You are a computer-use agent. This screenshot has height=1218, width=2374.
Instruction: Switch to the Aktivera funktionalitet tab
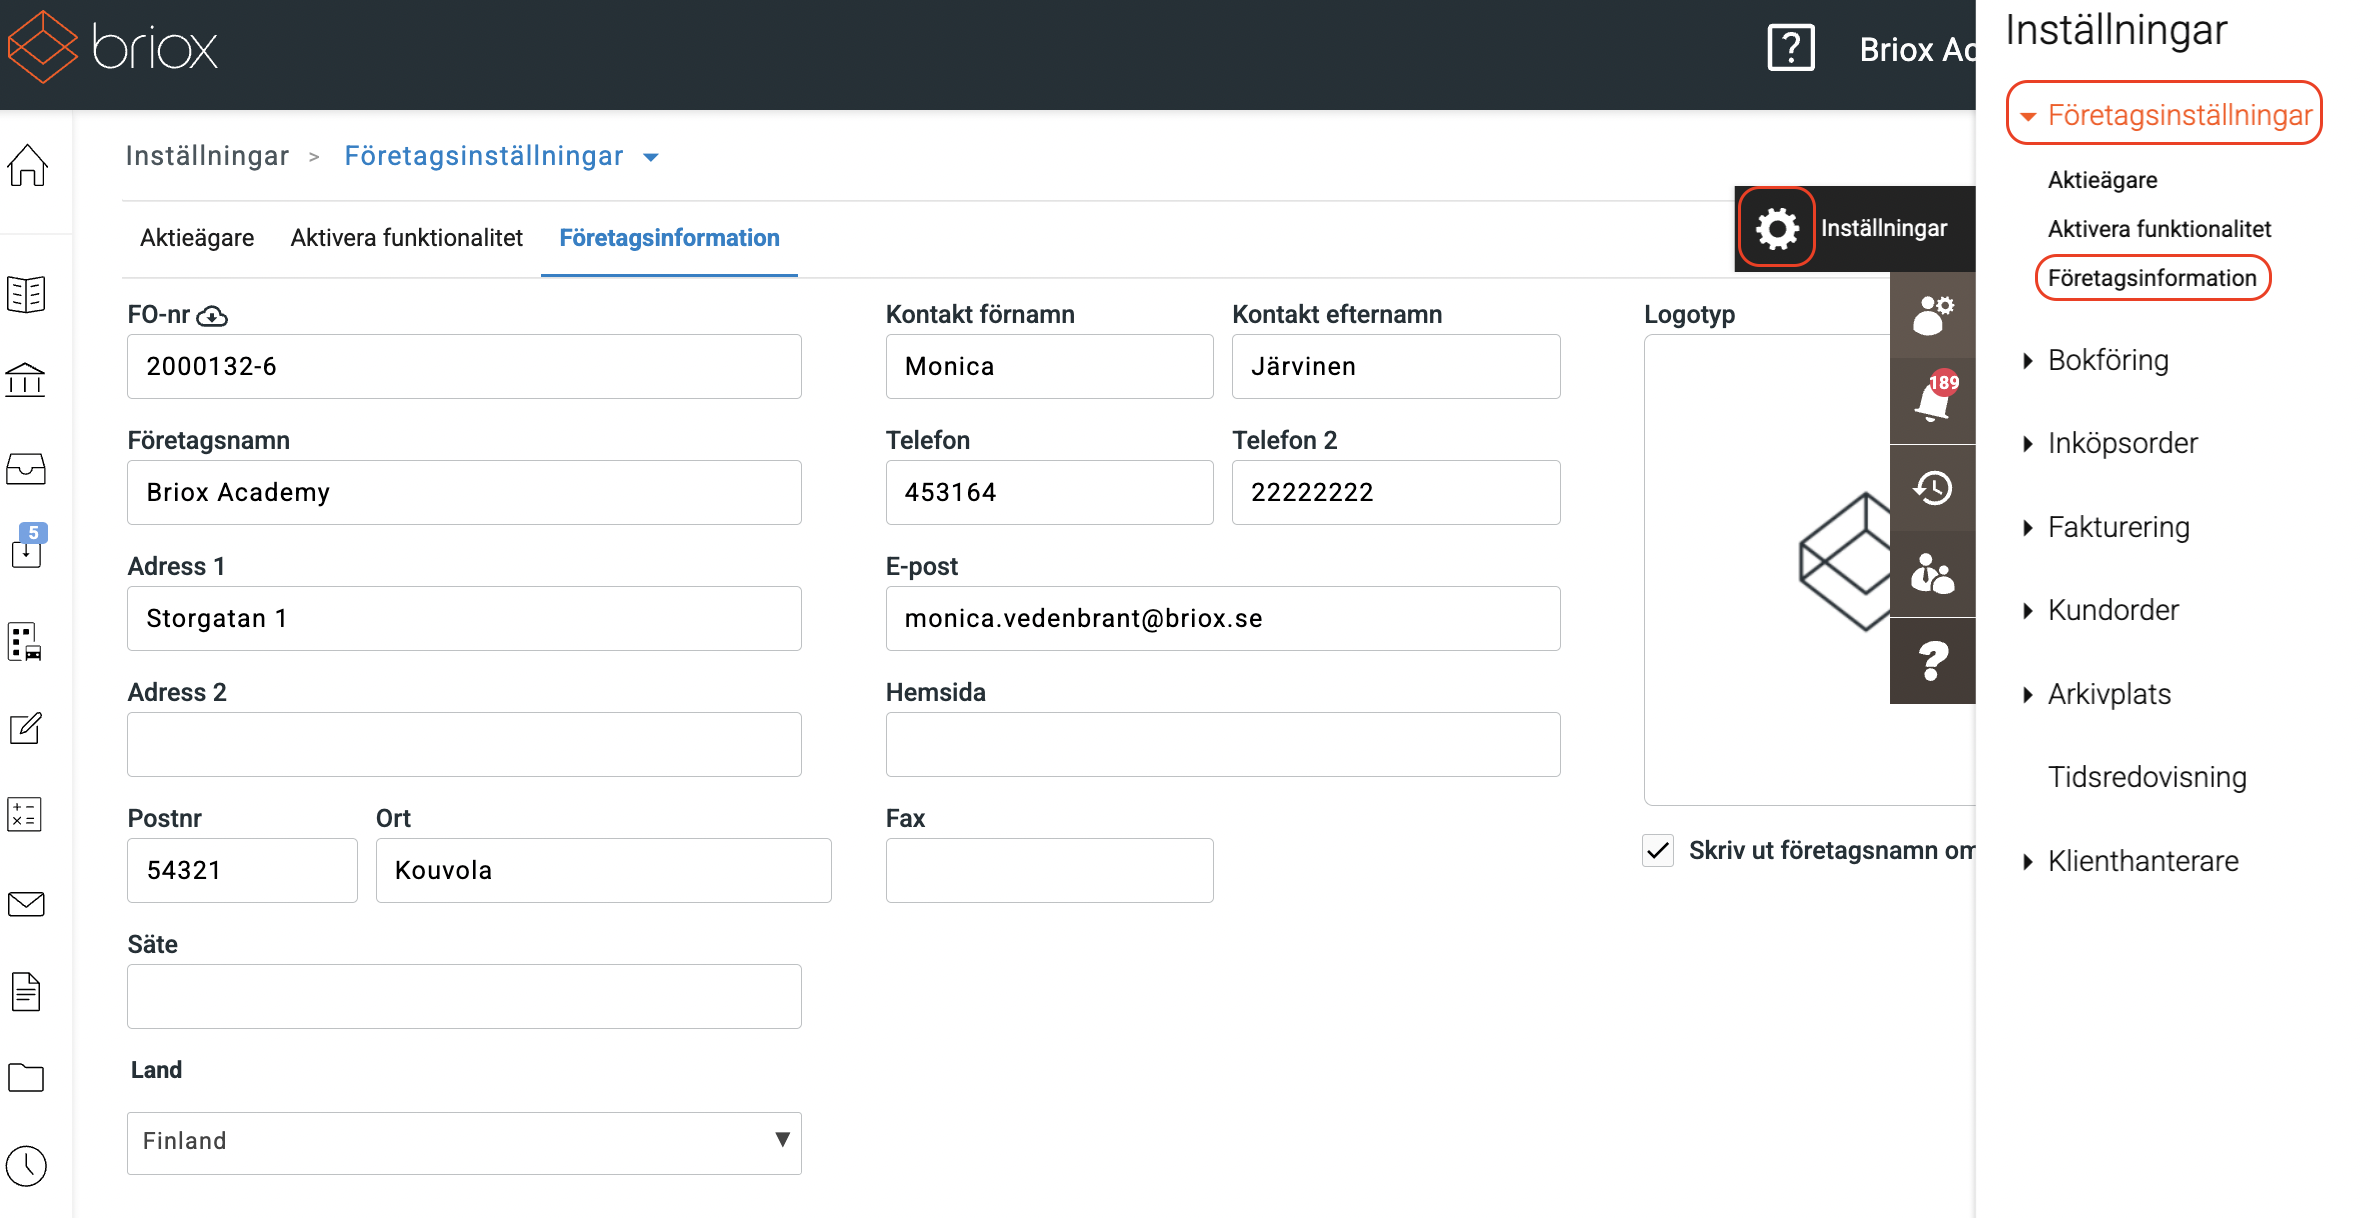point(406,238)
